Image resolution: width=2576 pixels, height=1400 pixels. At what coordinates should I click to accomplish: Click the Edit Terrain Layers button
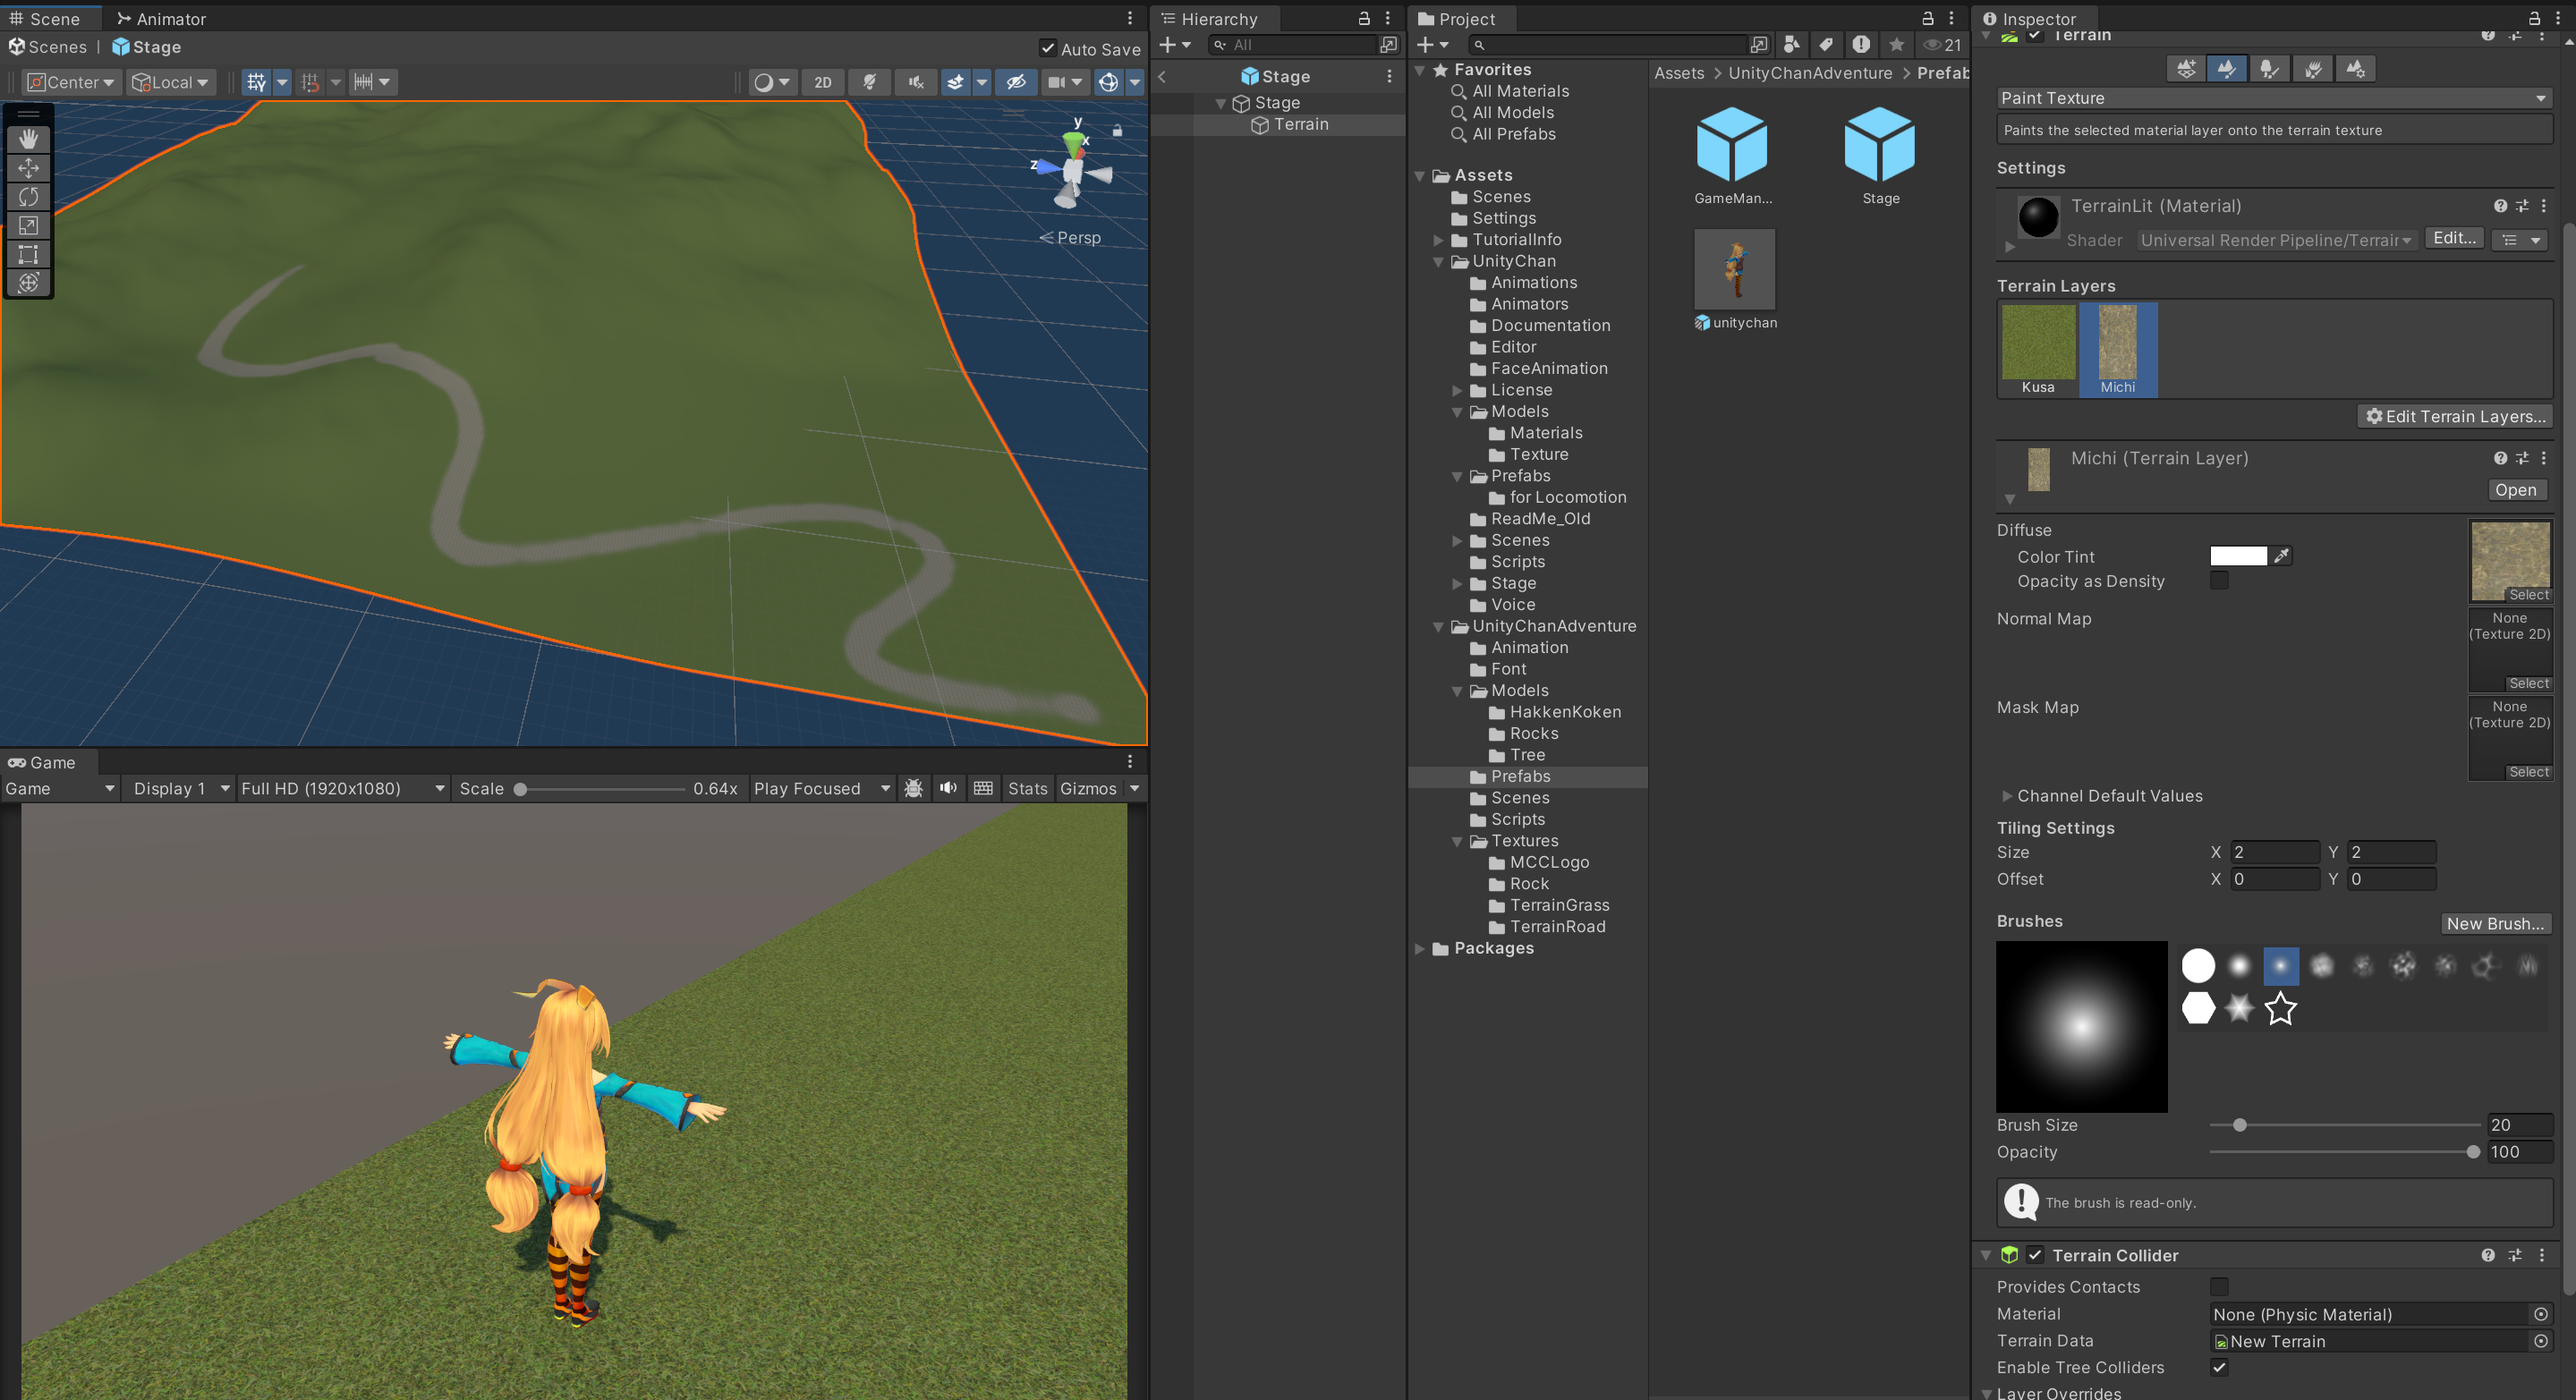tap(2455, 417)
